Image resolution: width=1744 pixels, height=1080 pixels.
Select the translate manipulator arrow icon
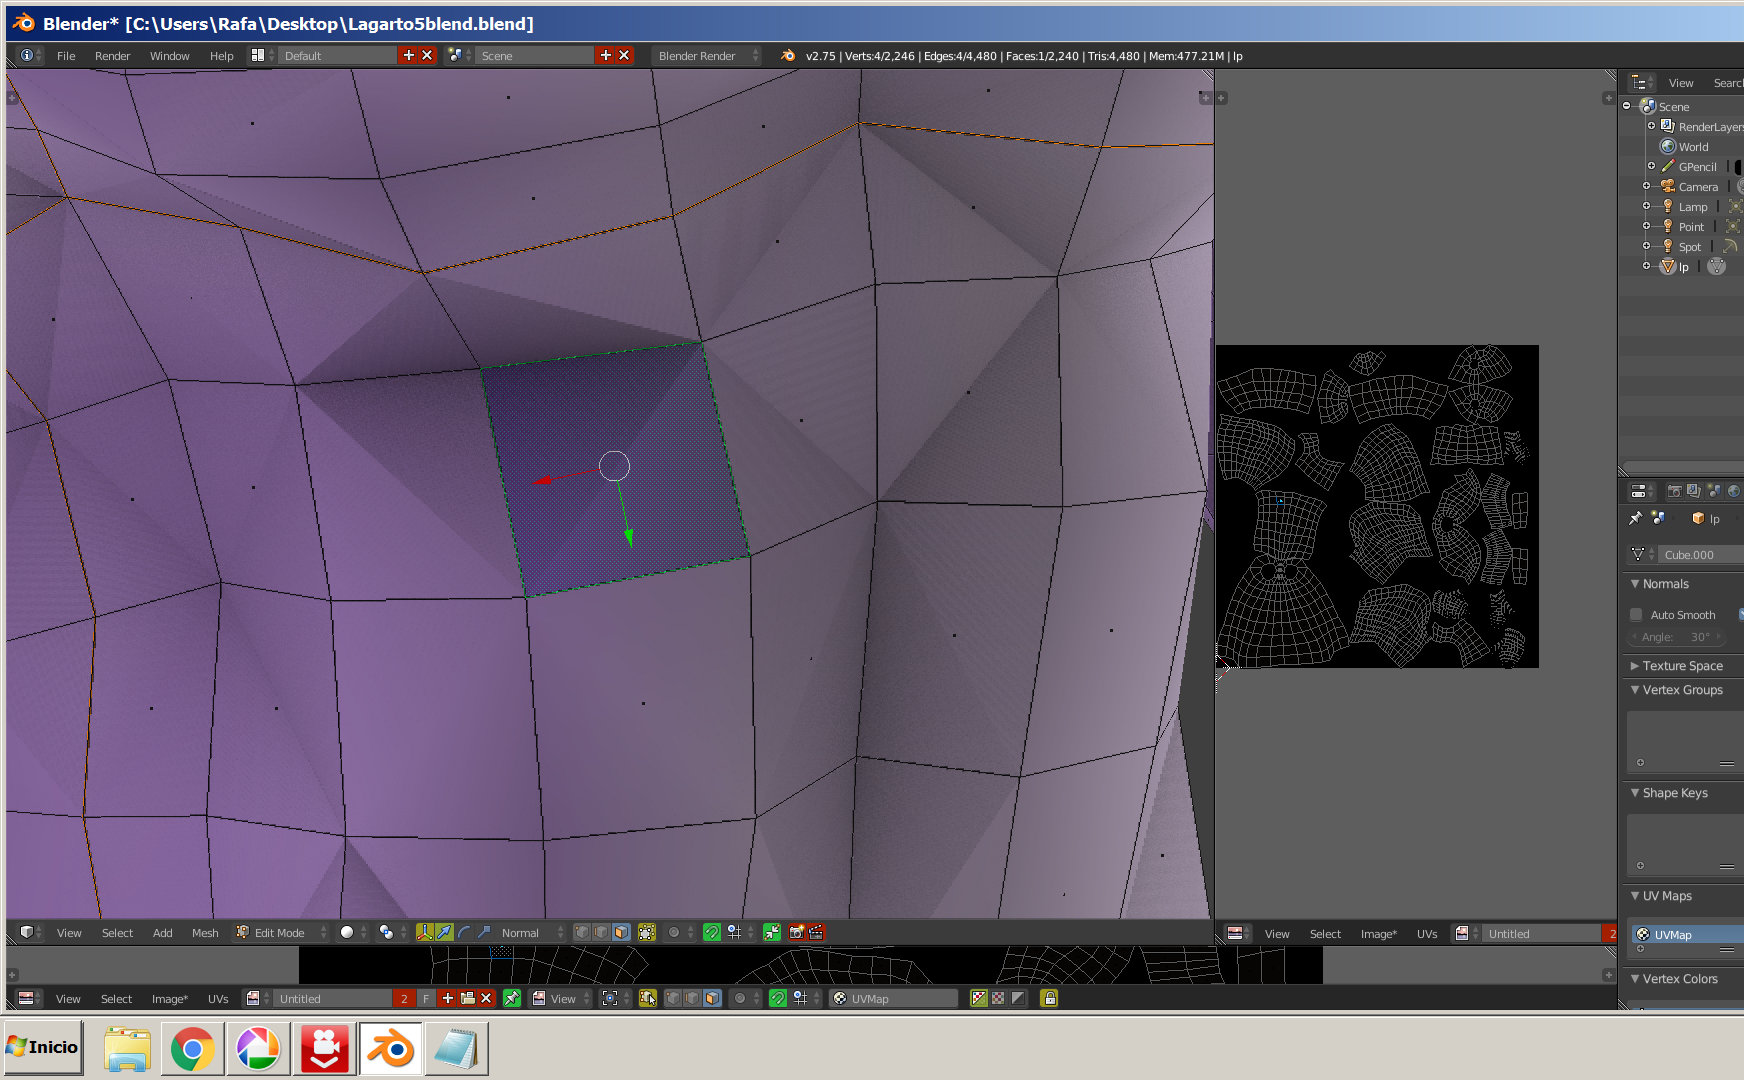[x=444, y=932]
